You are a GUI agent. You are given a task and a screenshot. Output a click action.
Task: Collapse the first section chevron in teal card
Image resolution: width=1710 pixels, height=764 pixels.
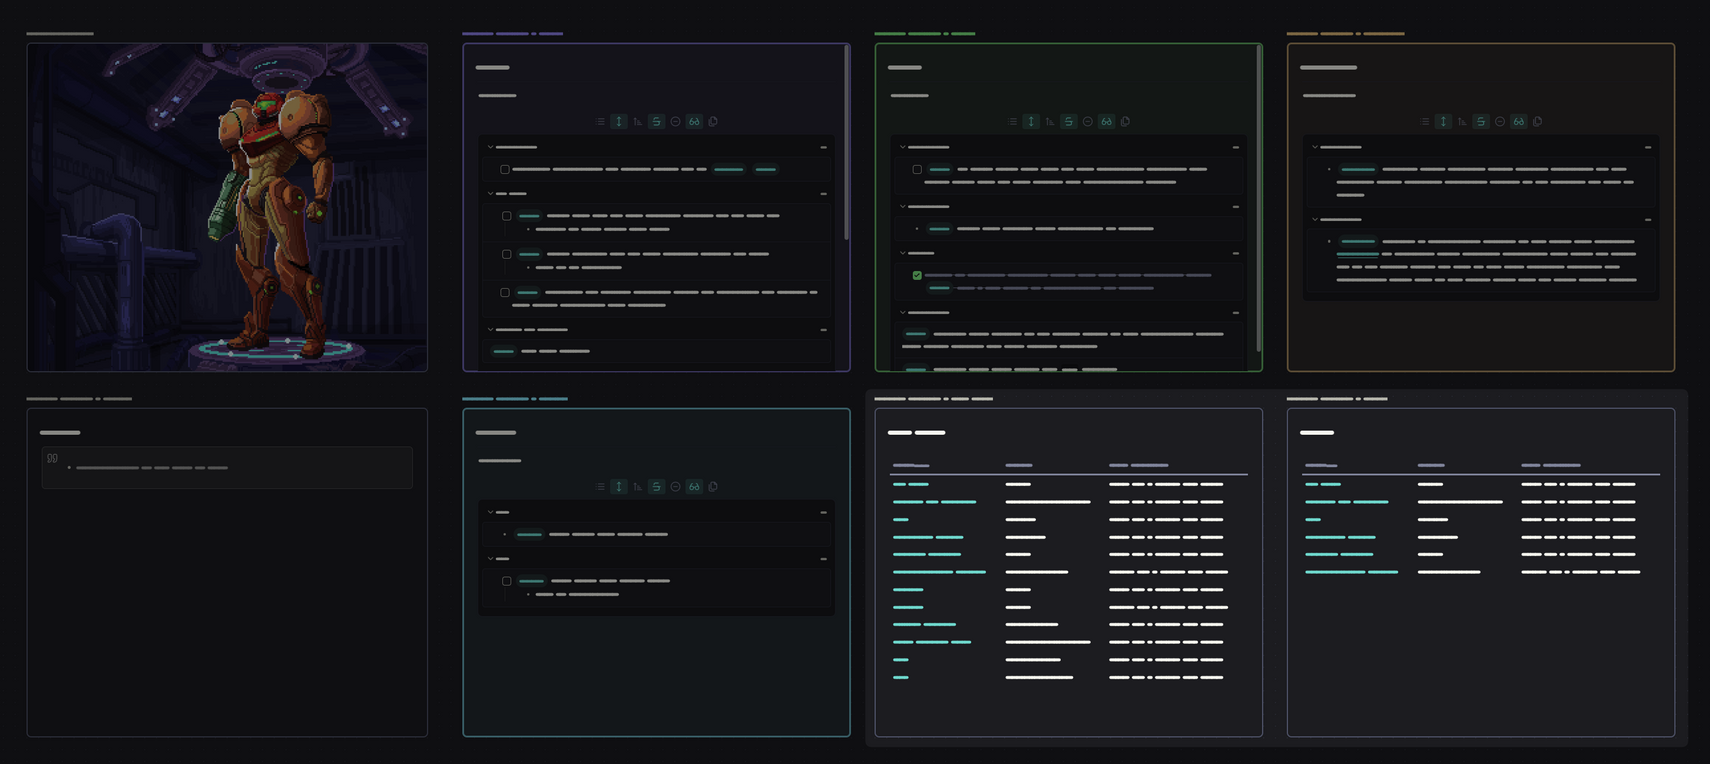(491, 512)
